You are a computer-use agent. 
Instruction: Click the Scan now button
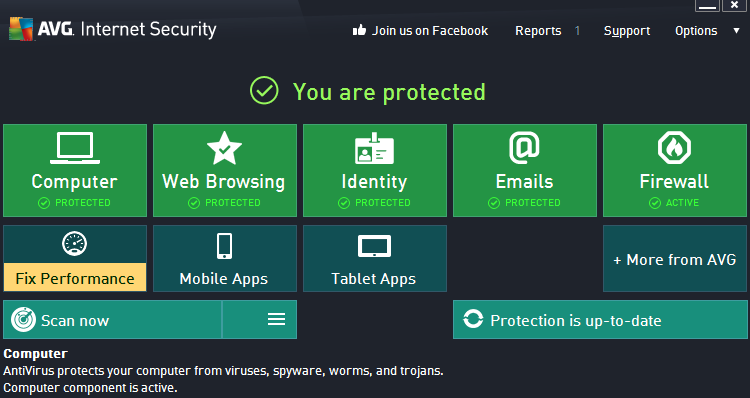112,320
